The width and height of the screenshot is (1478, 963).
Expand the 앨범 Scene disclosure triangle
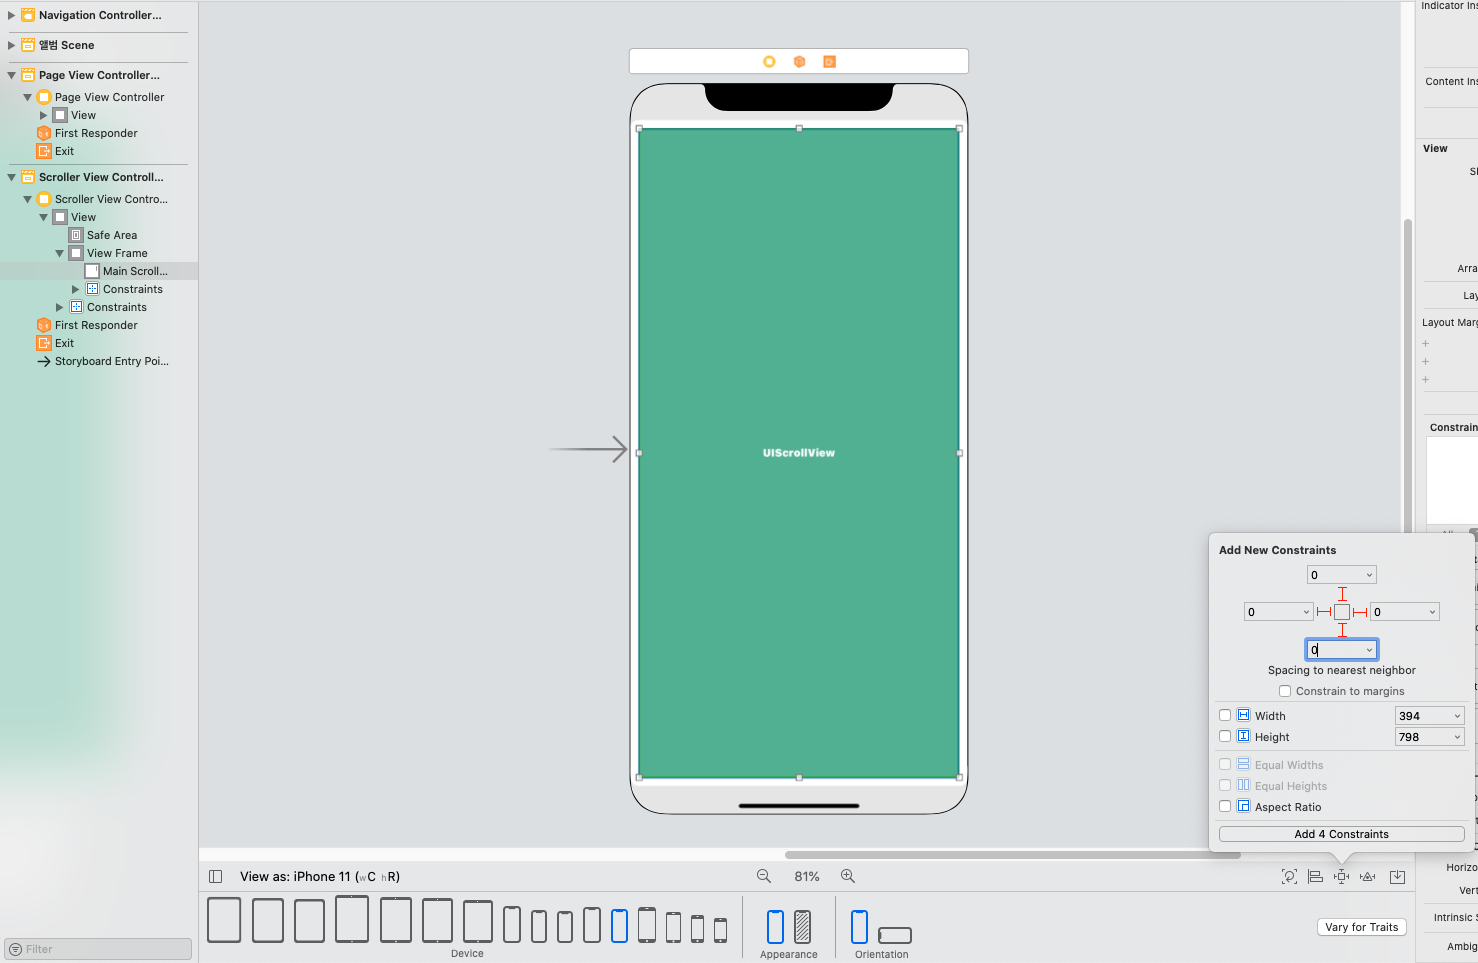(x=12, y=45)
